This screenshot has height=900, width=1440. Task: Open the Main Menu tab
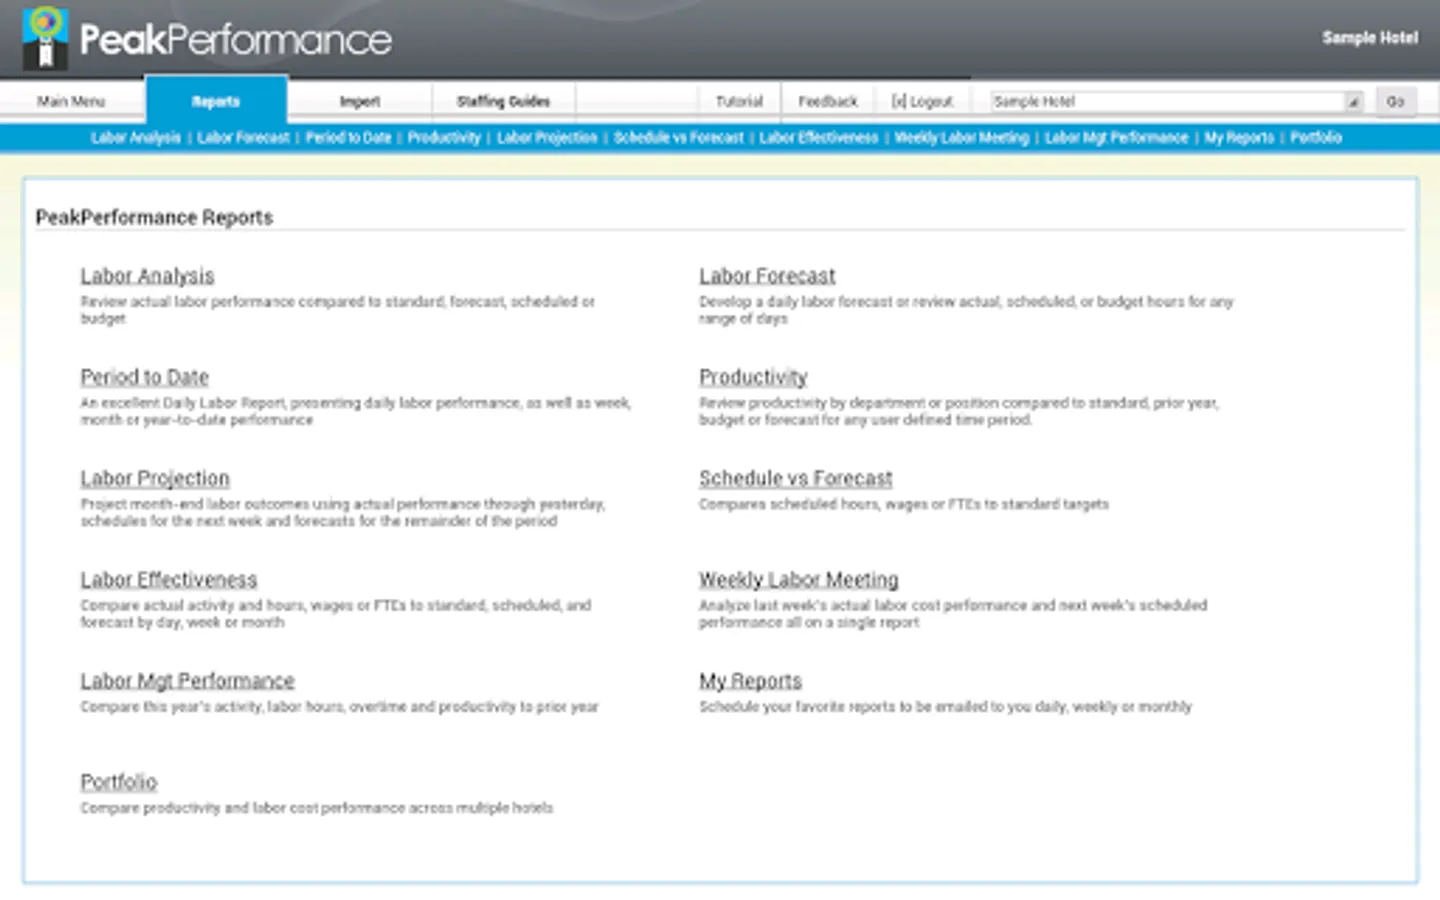[71, 101]
